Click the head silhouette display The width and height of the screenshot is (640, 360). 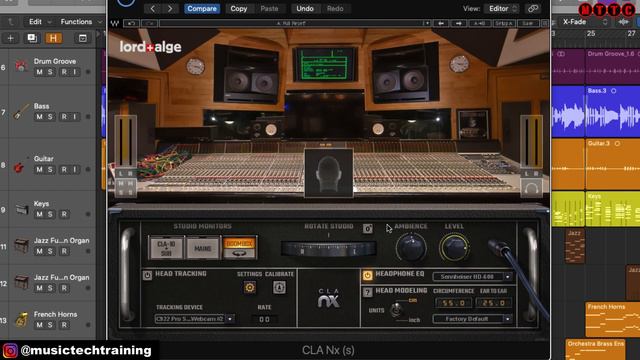329,173
